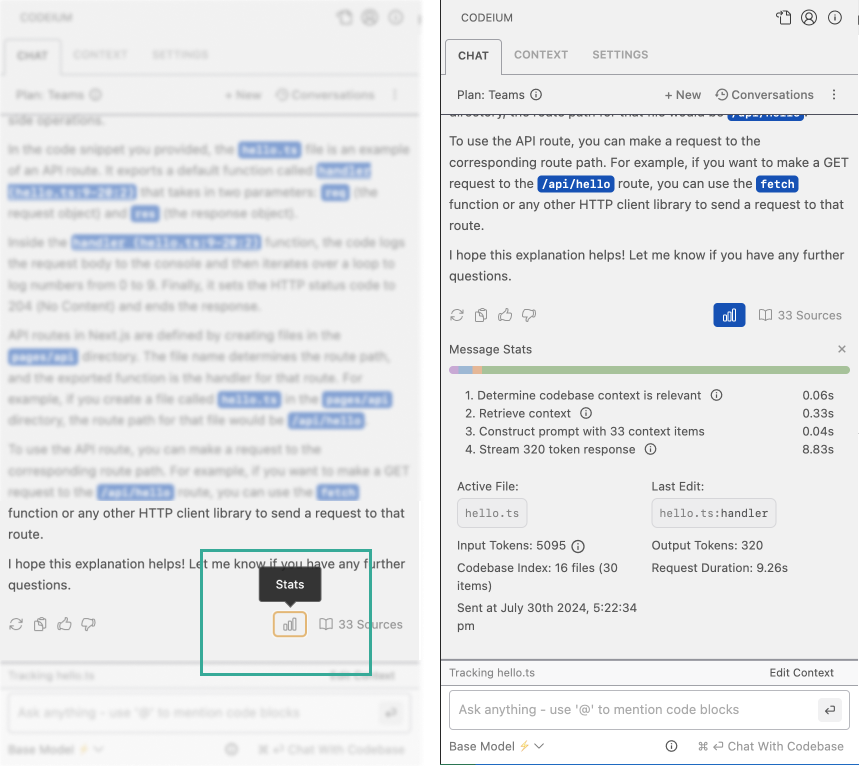
Task: Switch to the SETTINGS tab in the right panel
Action: coord(620,55)
